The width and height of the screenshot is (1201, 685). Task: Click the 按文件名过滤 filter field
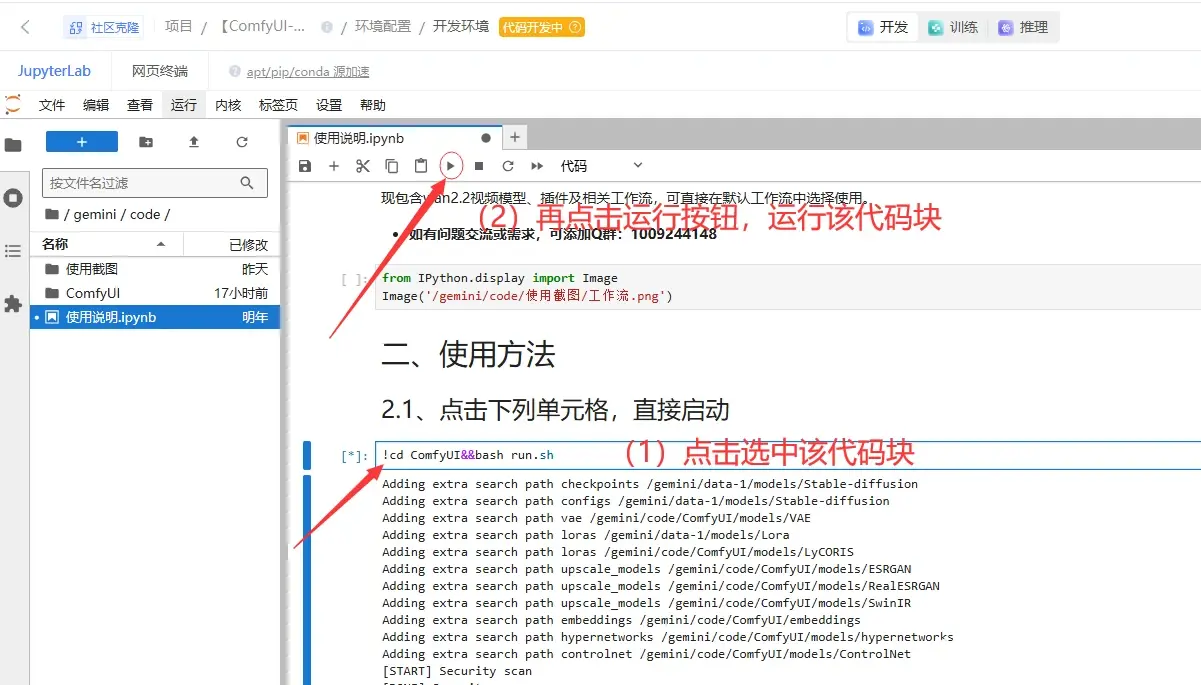(x=155, y=183)
